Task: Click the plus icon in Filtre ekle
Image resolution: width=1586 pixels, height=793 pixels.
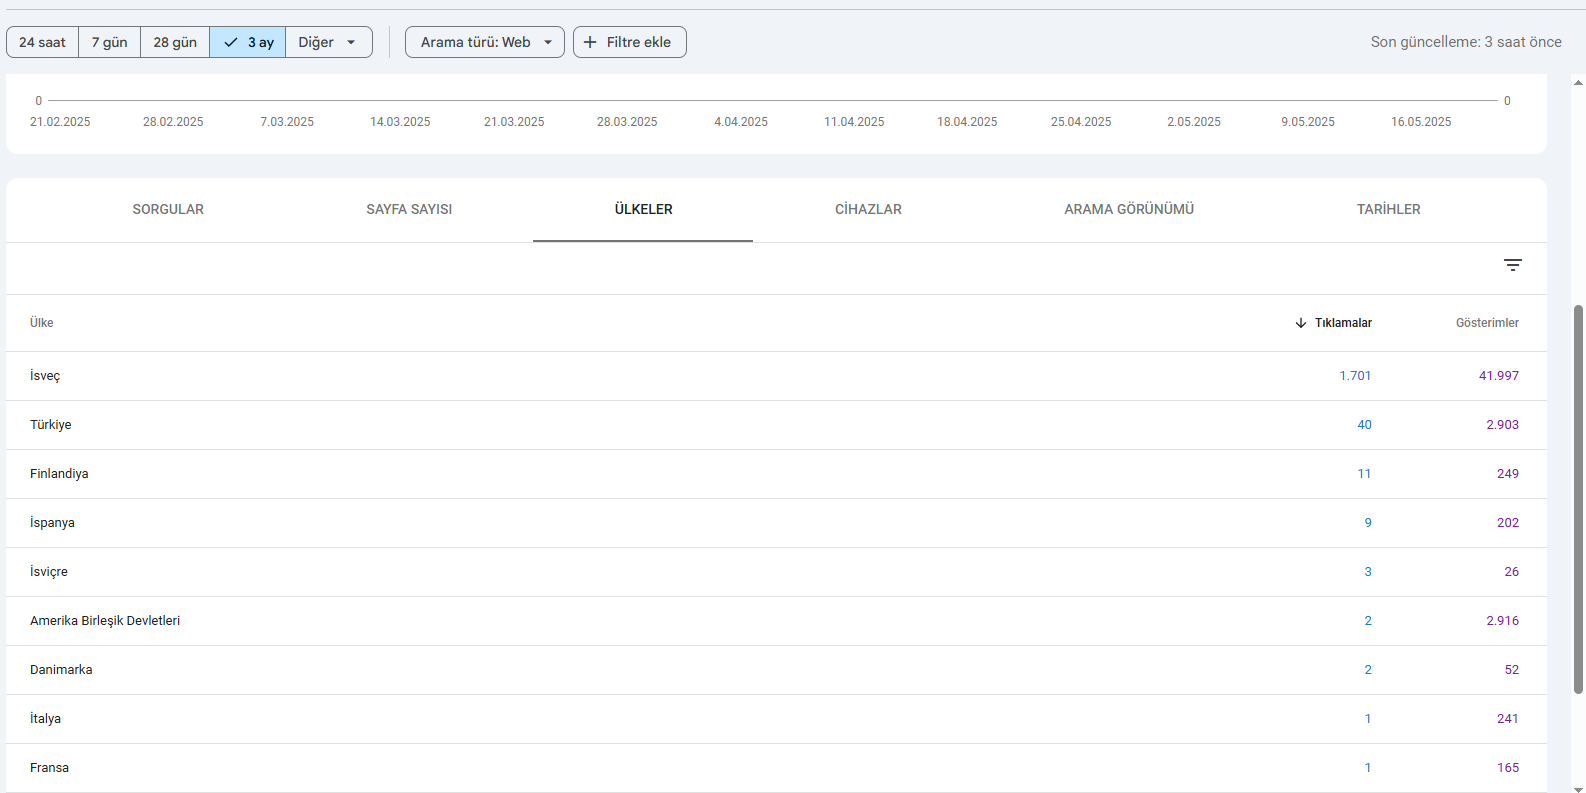Action: point(590,42)
